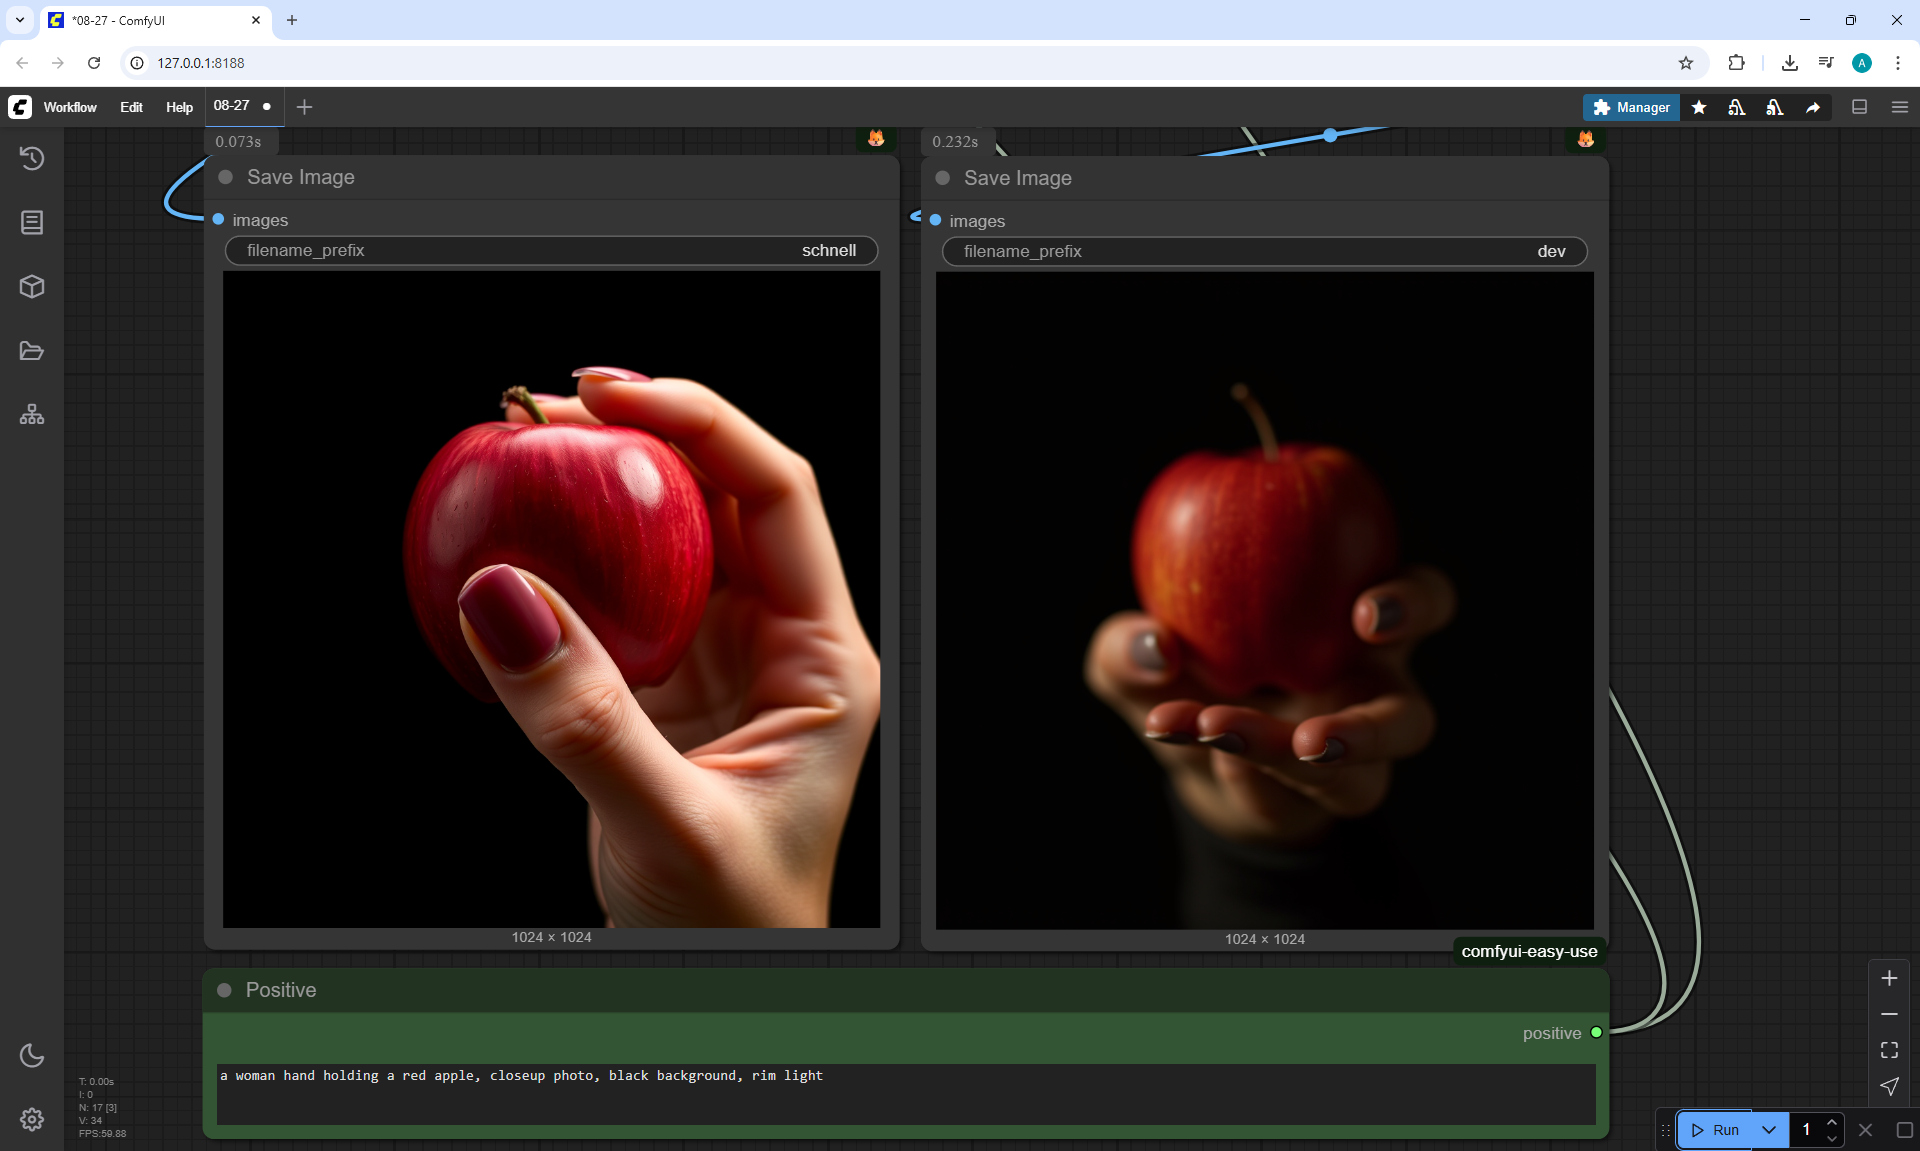The height and width of the screenshot is (1151, 1920).
Task: Open settings gear in the sidebar
Action: click(32, 1119)
